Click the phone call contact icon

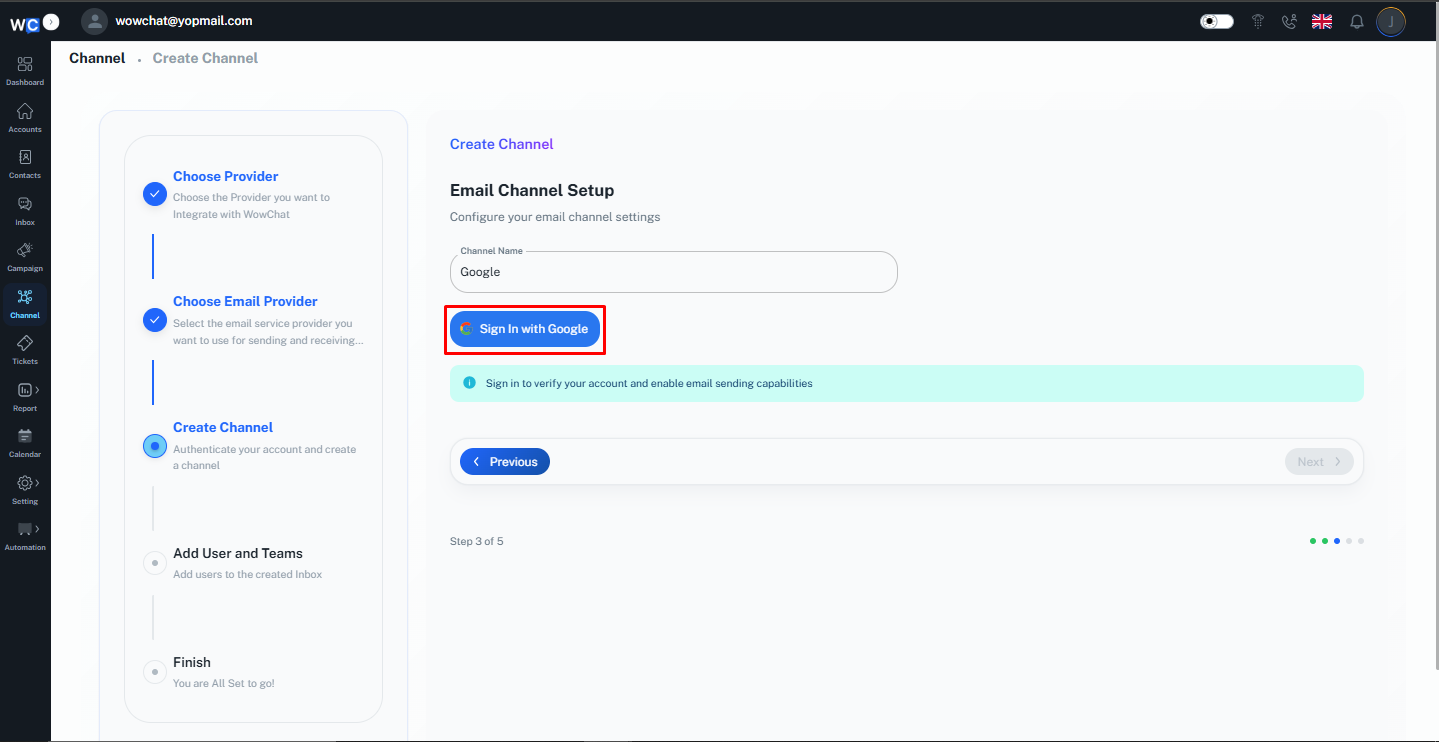(1288, 21)
